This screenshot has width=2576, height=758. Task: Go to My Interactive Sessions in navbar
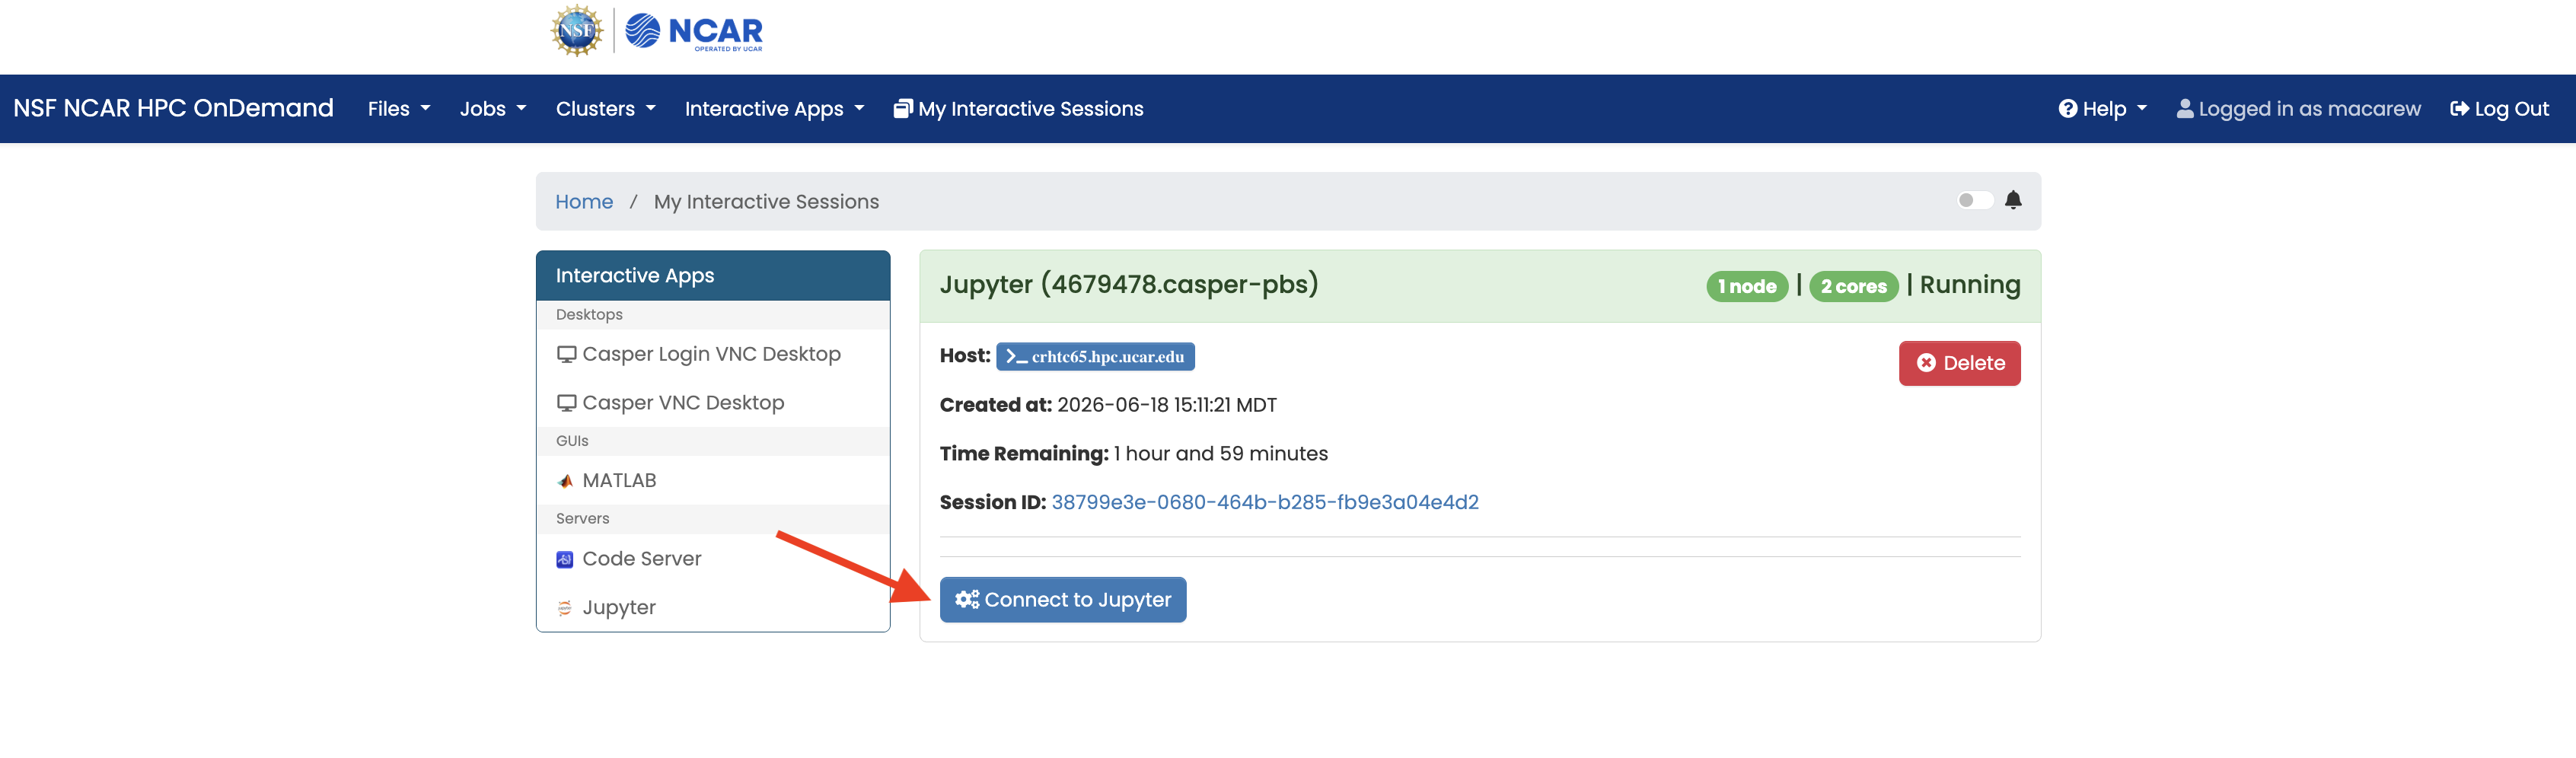1018,109
